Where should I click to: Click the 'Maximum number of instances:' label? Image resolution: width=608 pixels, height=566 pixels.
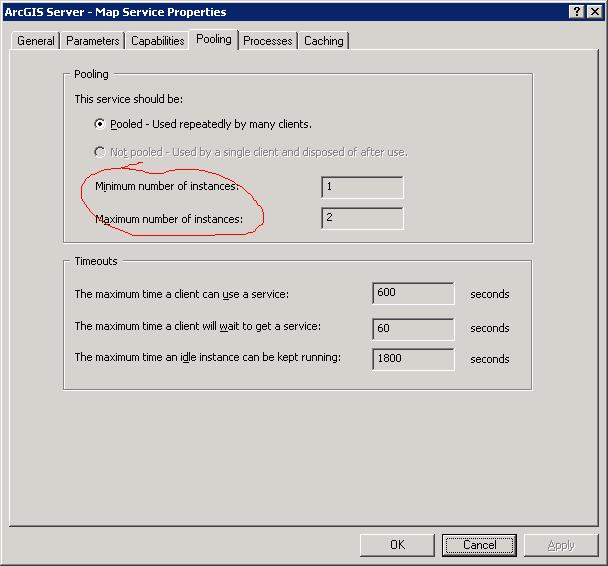click(169, 219)
